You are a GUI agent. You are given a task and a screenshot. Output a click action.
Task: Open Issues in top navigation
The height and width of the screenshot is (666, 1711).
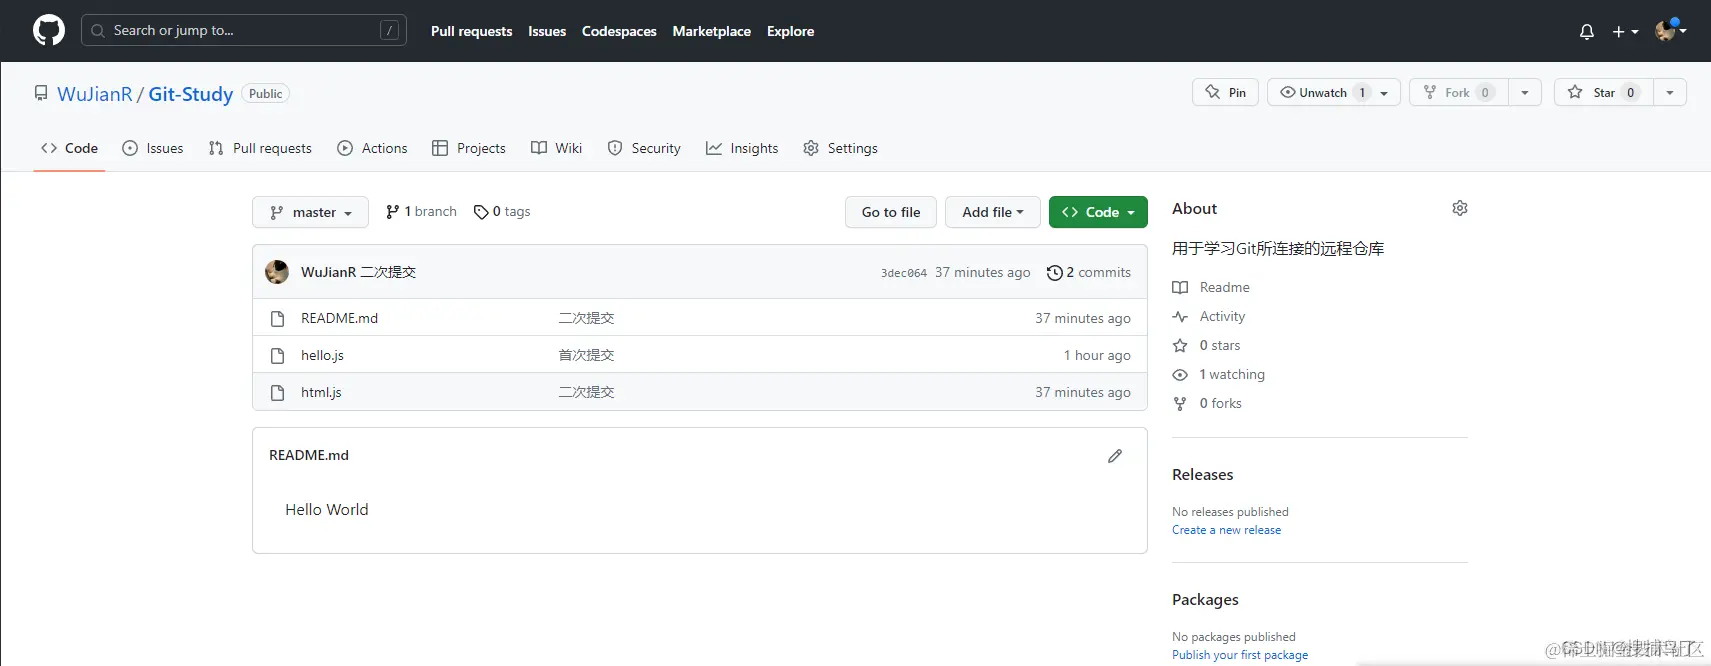[x=547, y=31]
